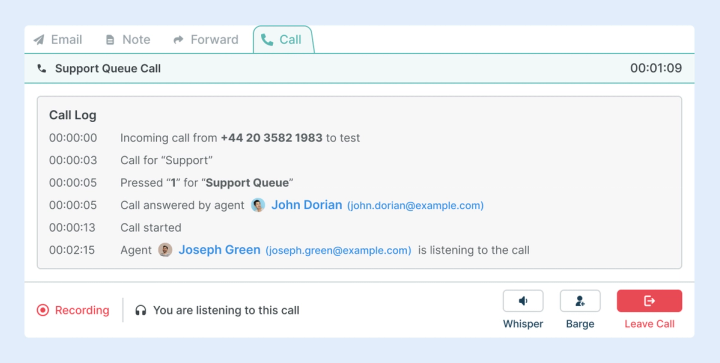Click the red Recording indicator icon

43,310
